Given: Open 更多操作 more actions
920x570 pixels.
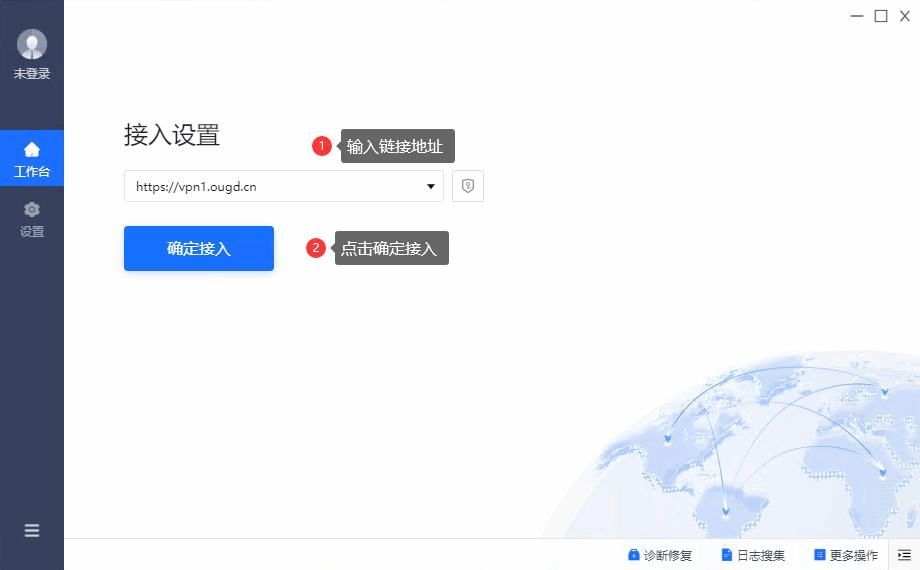Looking at the screenshot, I should tap(845, 555).
